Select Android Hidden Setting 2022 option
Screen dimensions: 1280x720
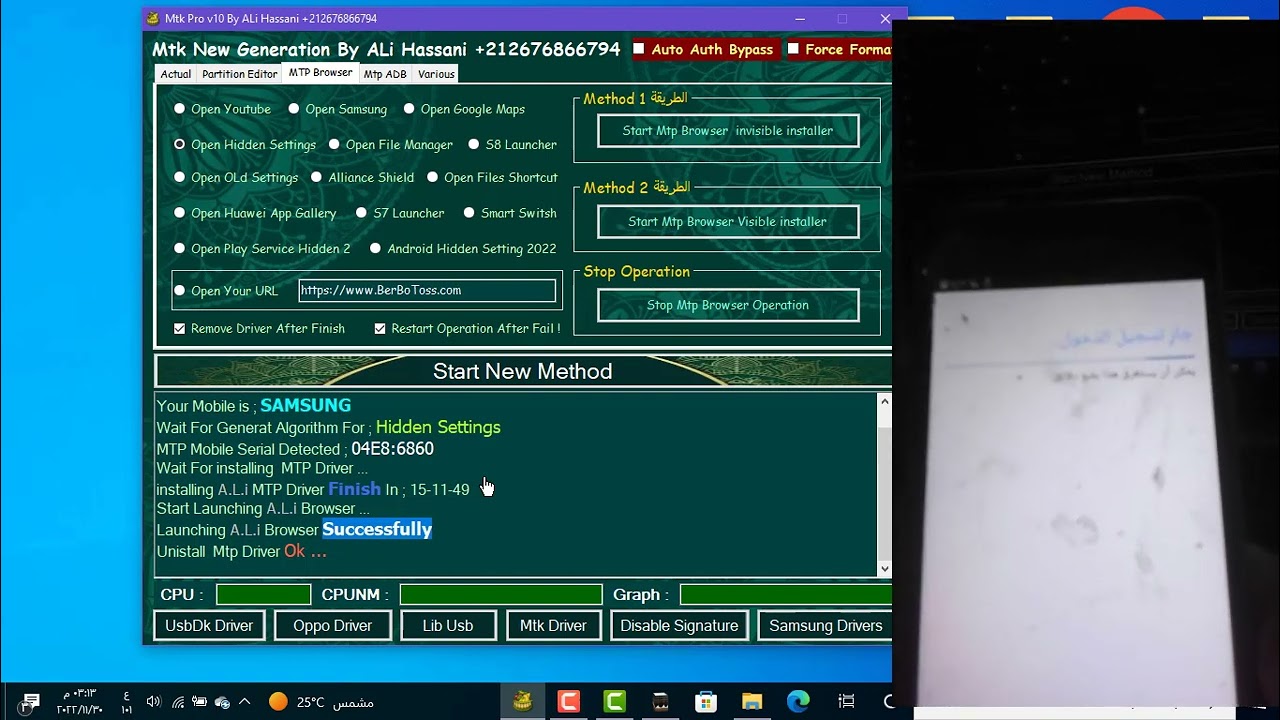click(x=375, y=248)
